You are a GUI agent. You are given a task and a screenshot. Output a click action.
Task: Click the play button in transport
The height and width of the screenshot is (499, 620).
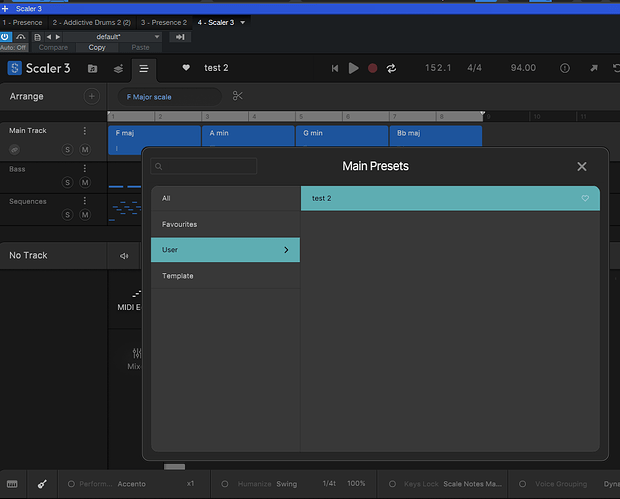coord(353,68)
